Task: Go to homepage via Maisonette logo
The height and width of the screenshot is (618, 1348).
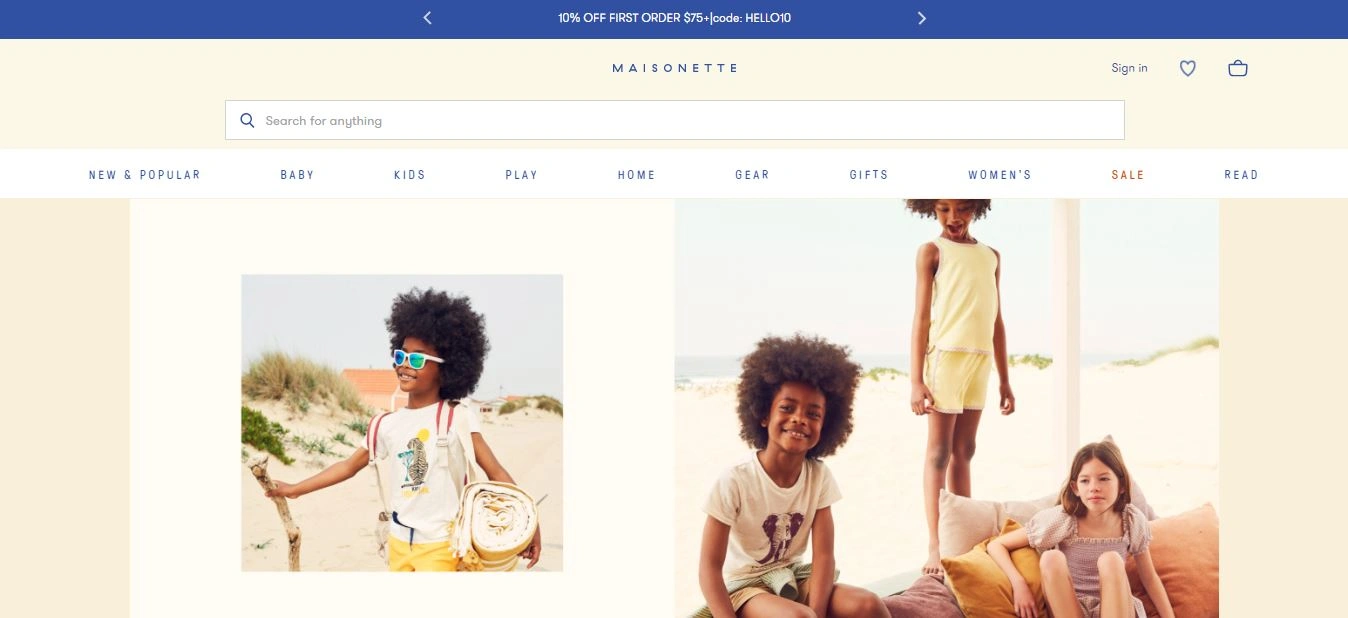Action: click(675, 68)
